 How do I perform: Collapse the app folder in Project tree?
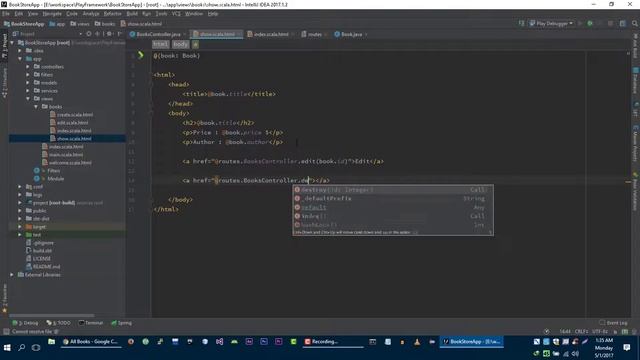point(20,59)
